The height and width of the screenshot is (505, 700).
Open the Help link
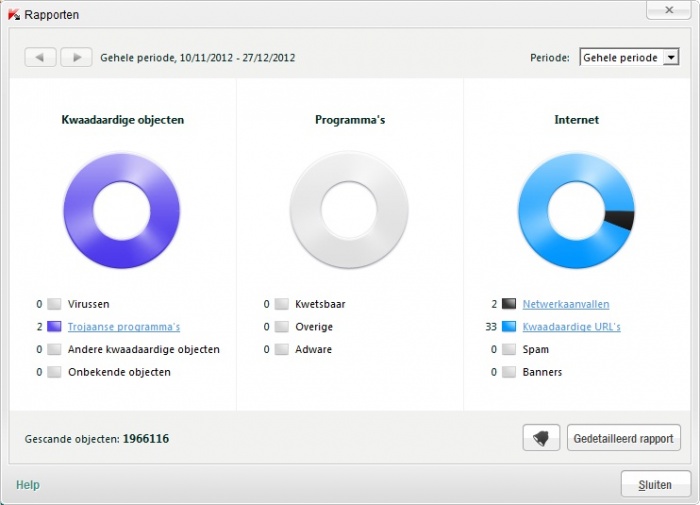pos(28,484)
